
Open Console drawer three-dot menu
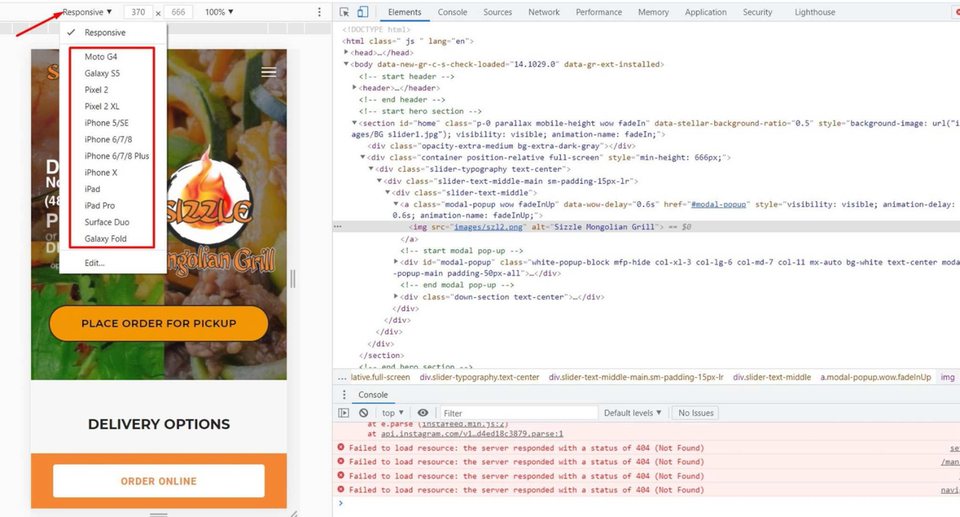coord(344,394)
